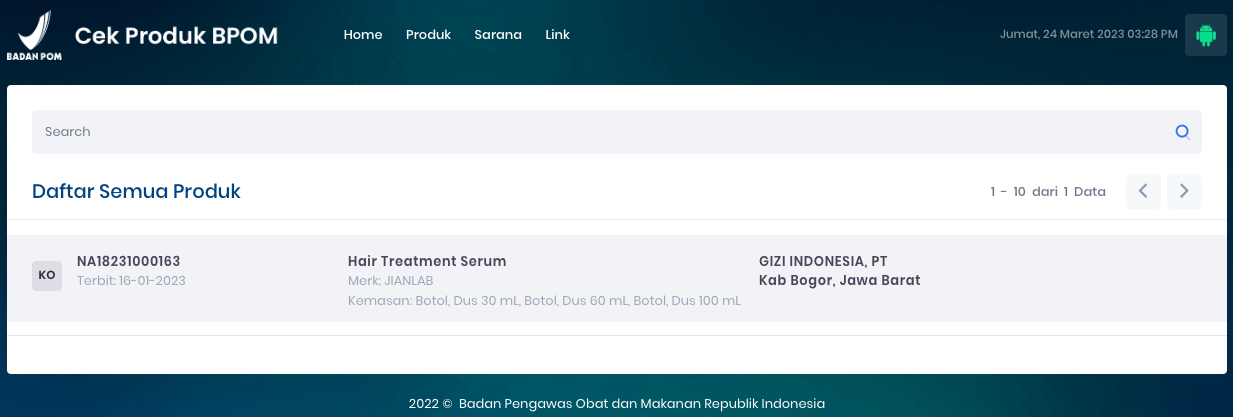
Task: Open the Produk menu
Action: coord(428,34)
